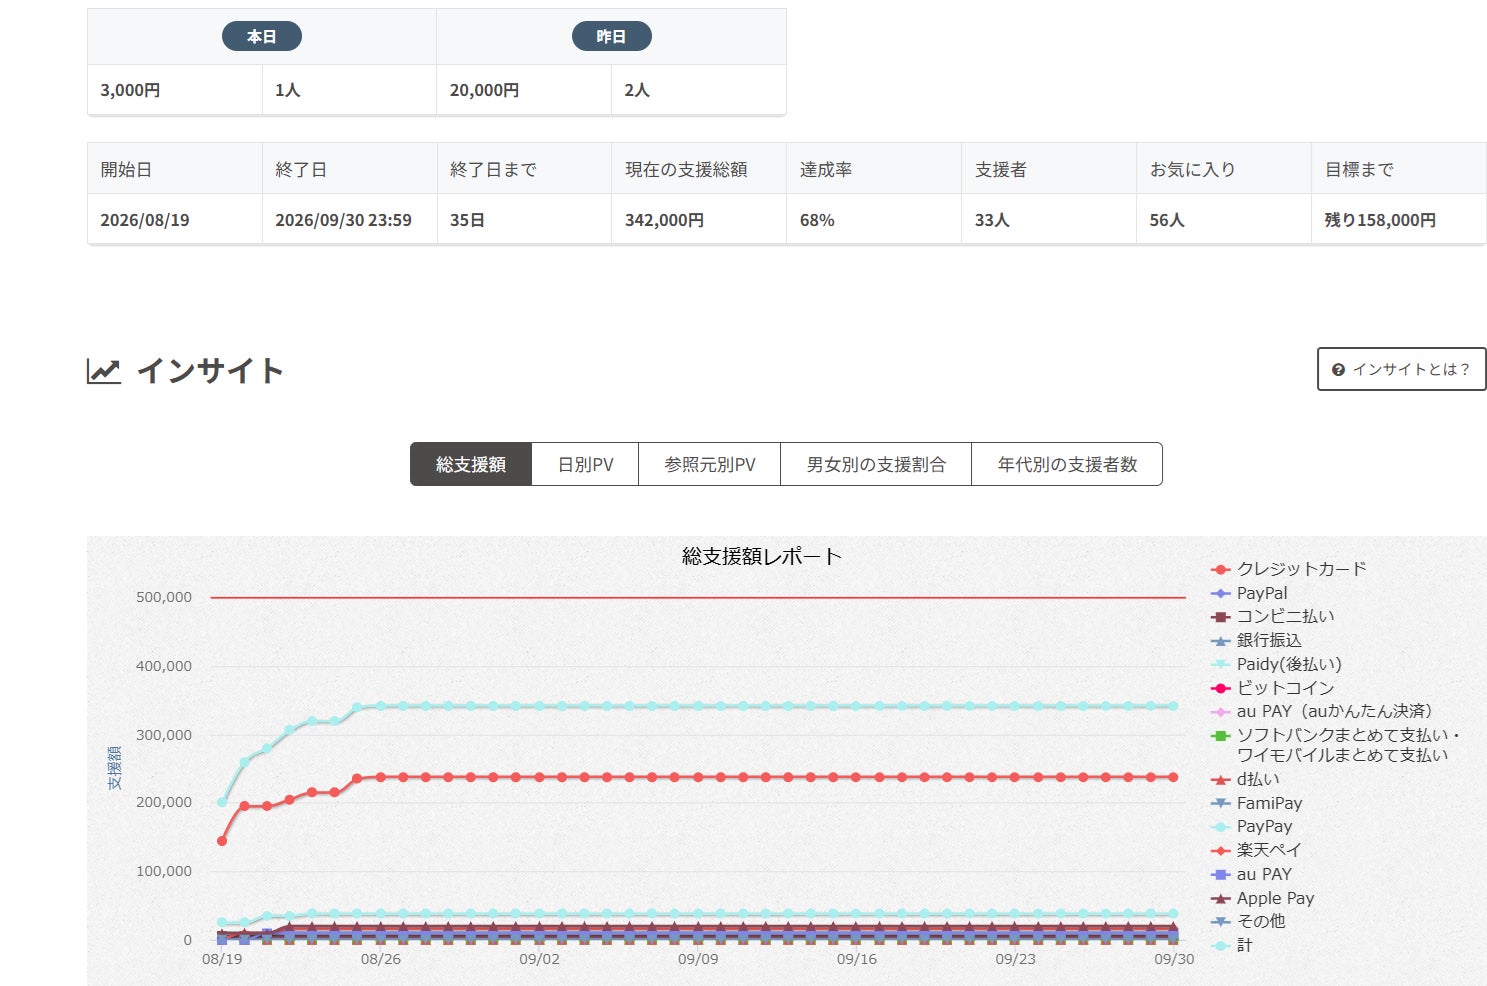Click the ビットコイン legend marker icon
This screenshot has width=1487, height=986.
1220,688
